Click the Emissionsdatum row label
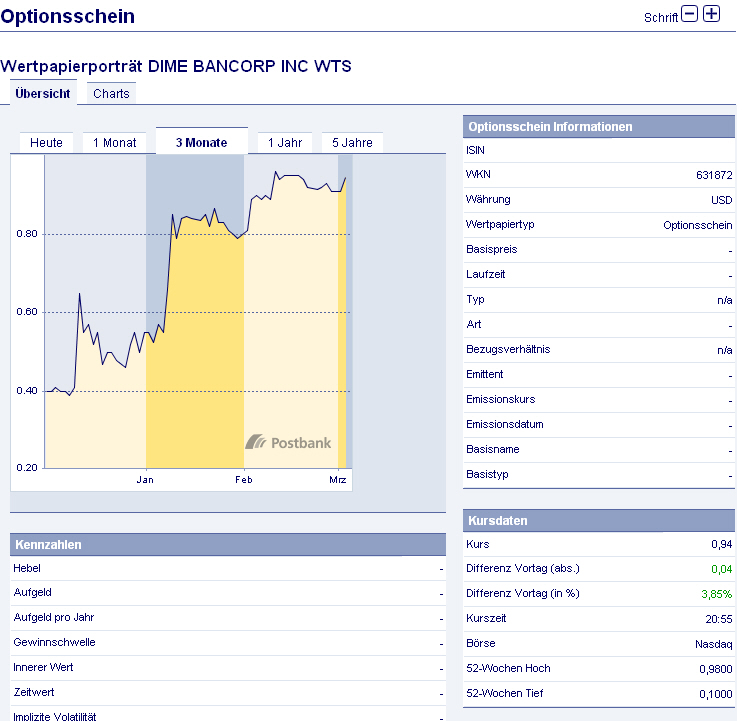 [504, 424]
